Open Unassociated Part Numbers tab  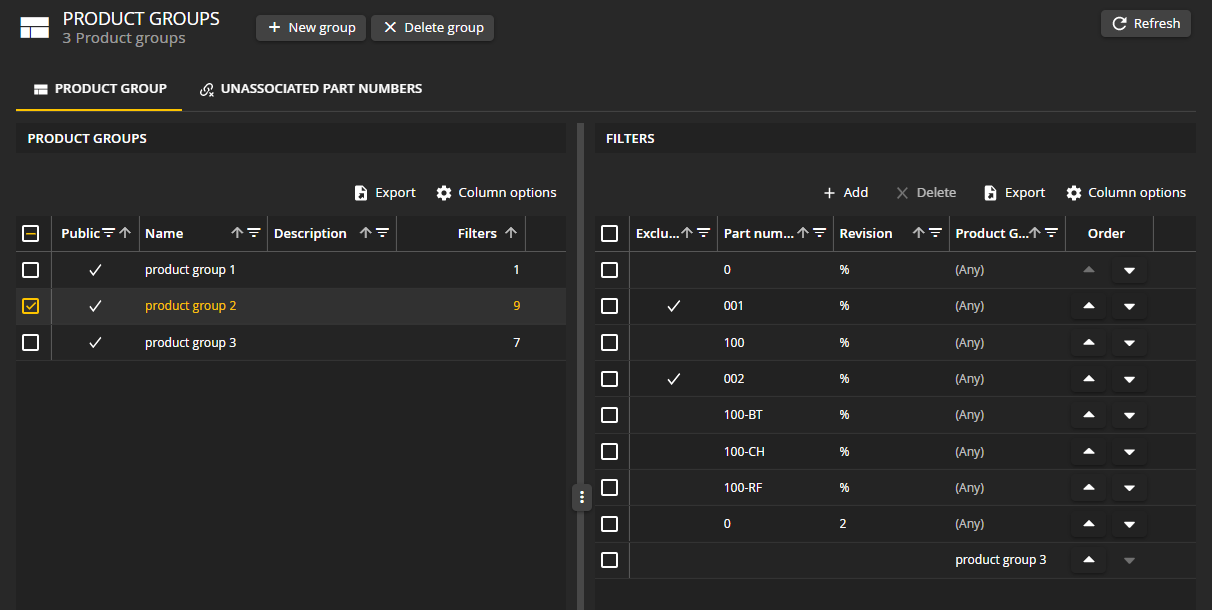tap(311, 89)
